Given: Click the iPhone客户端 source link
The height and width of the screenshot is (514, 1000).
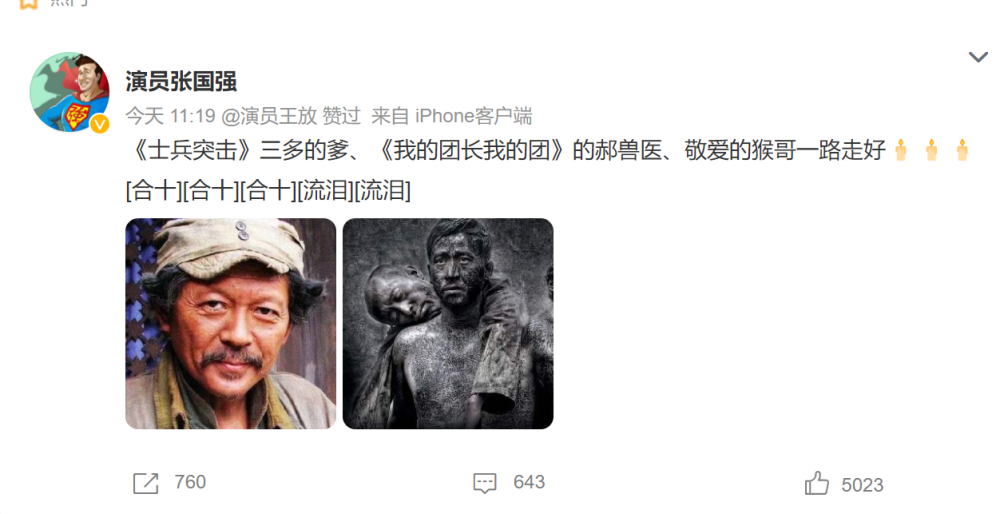Looking at the screenshot, I should (x=473, y=116).
